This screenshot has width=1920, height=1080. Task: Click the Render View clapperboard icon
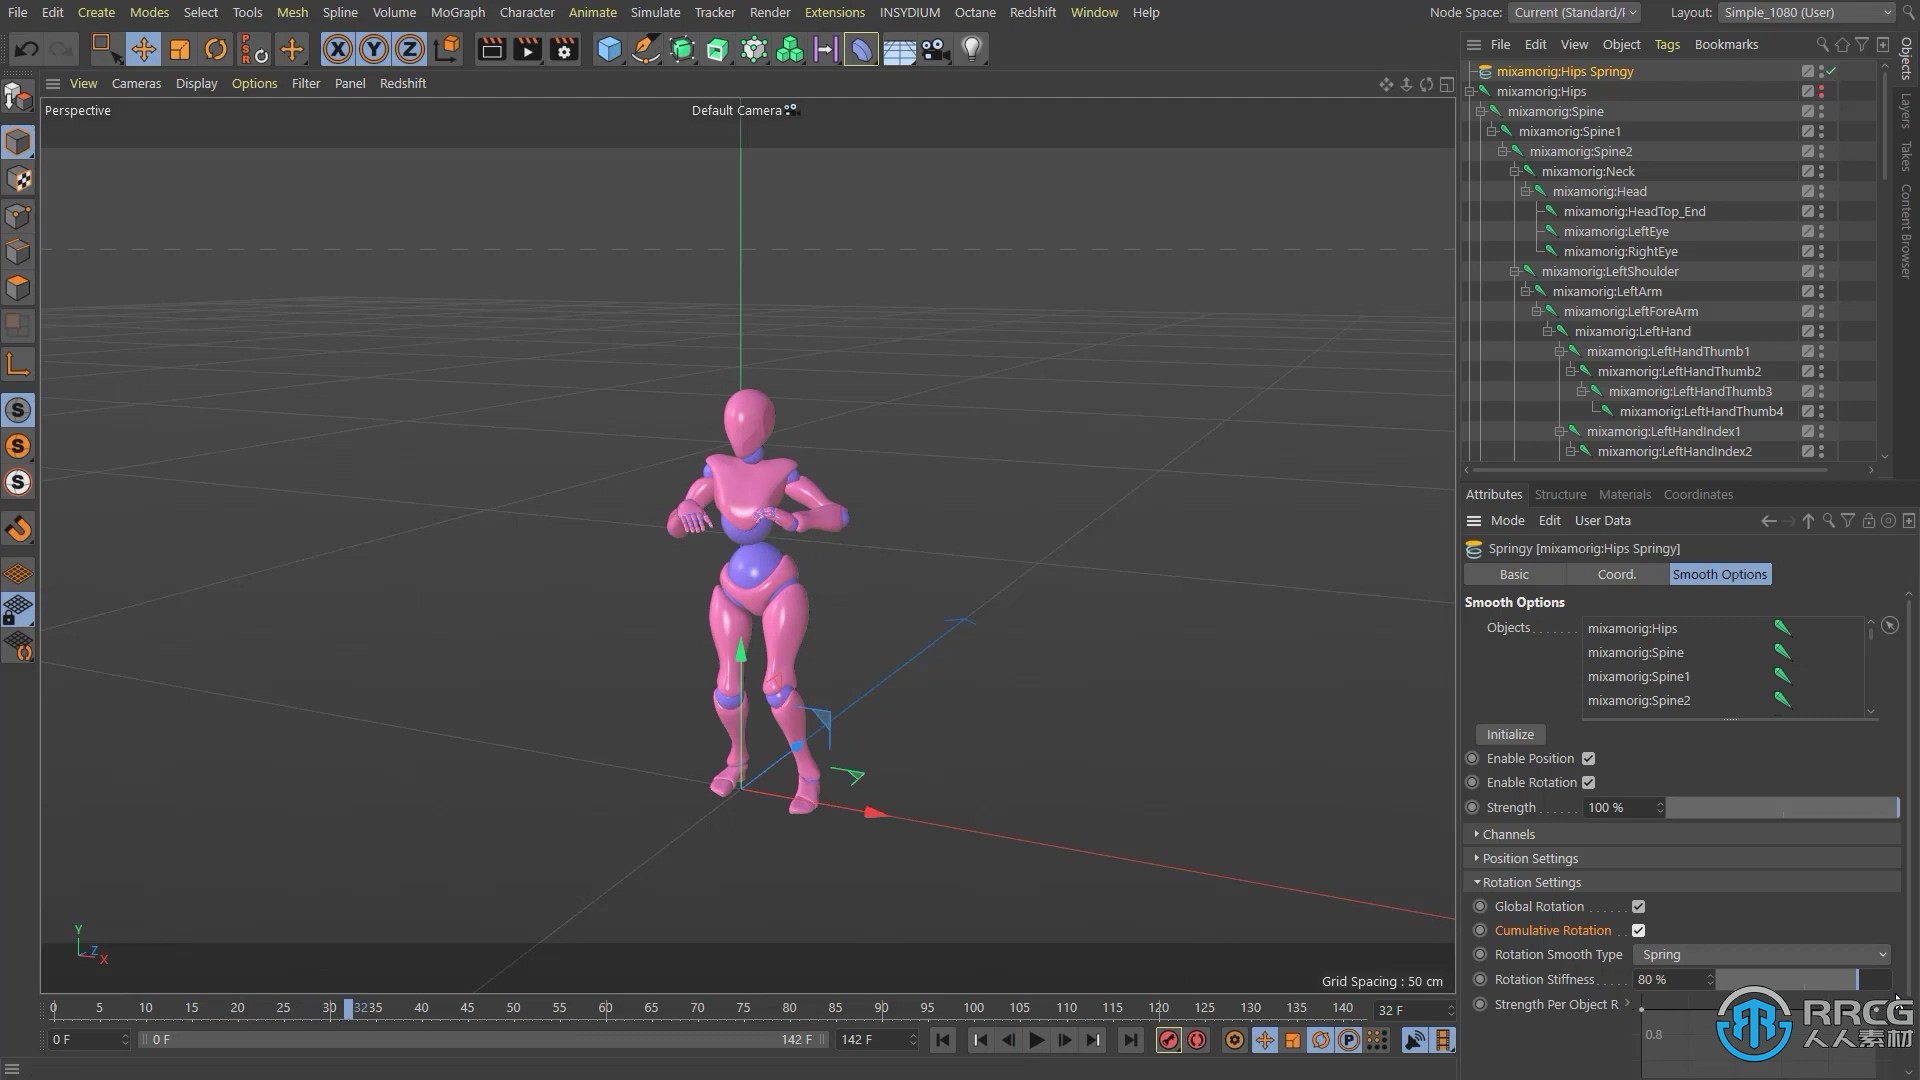(x=491, y=49)
